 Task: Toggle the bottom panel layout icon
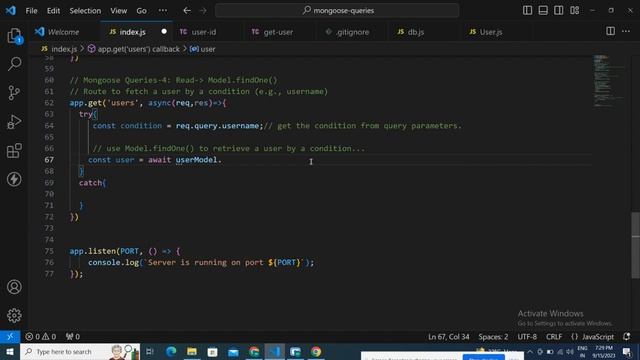[x=543, y=10]
